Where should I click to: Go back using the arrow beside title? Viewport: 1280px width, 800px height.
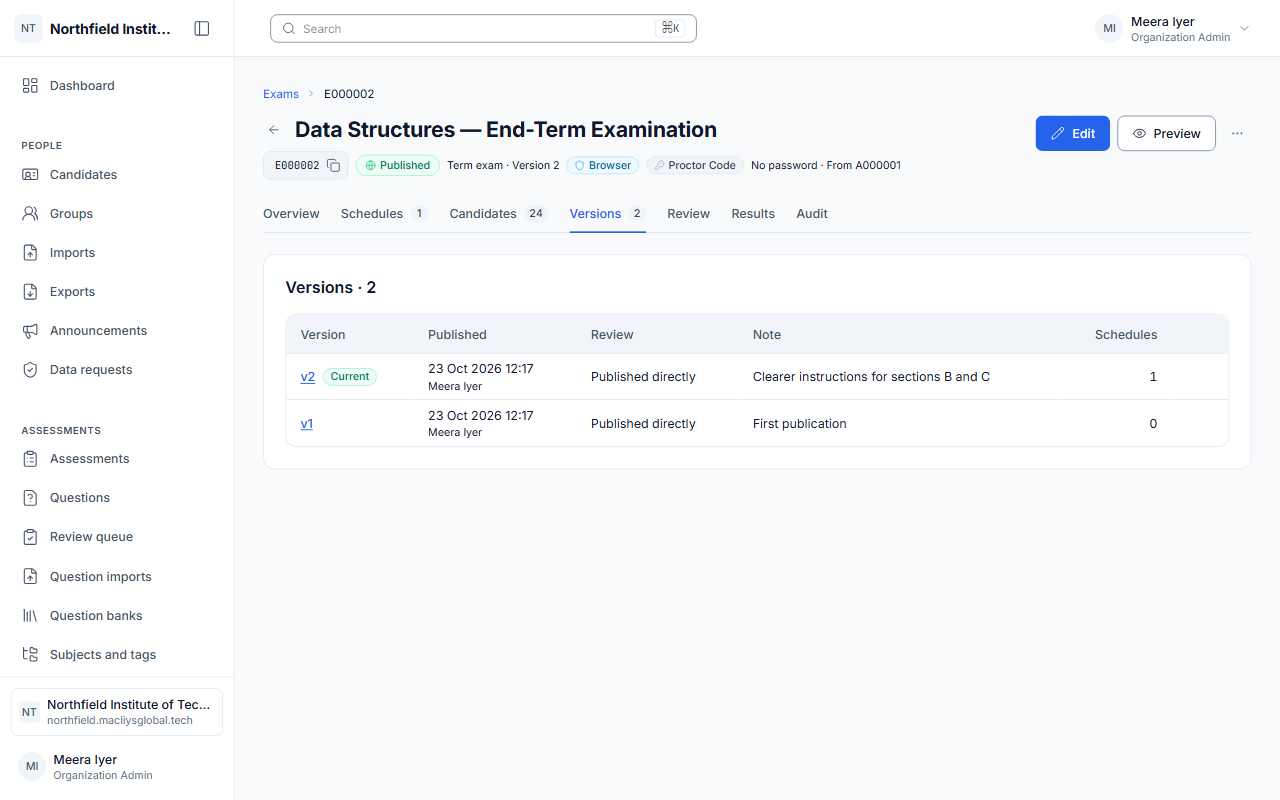273,130
